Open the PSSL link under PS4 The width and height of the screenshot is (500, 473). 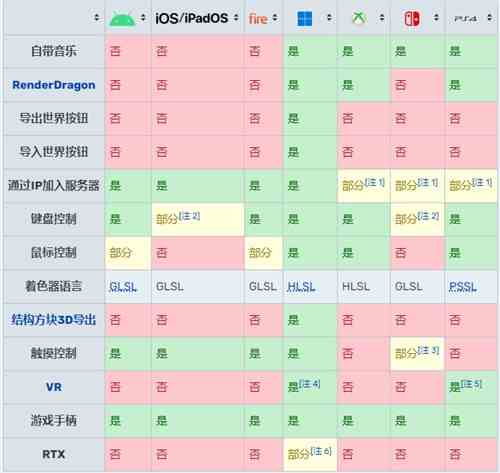click(x=463, y=287)
